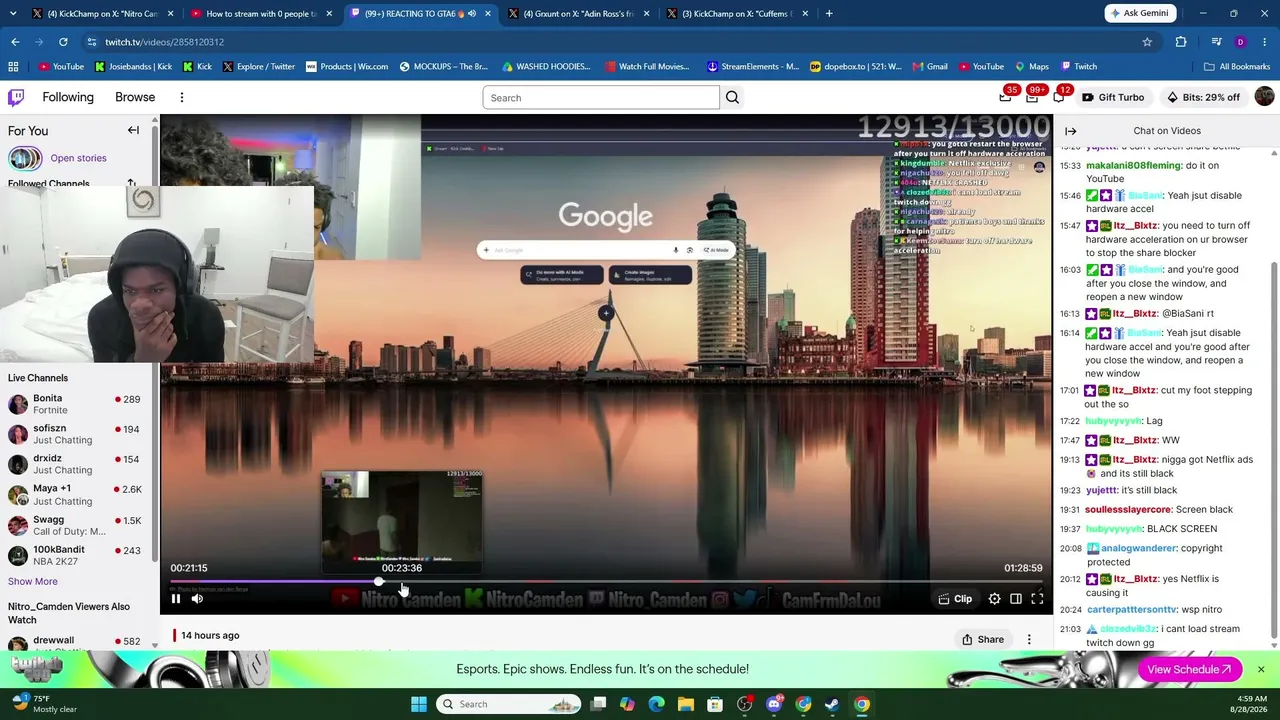Click the chat panel scrollbar
Viewport: 1280px width, 720px height.
point(1274,450)
